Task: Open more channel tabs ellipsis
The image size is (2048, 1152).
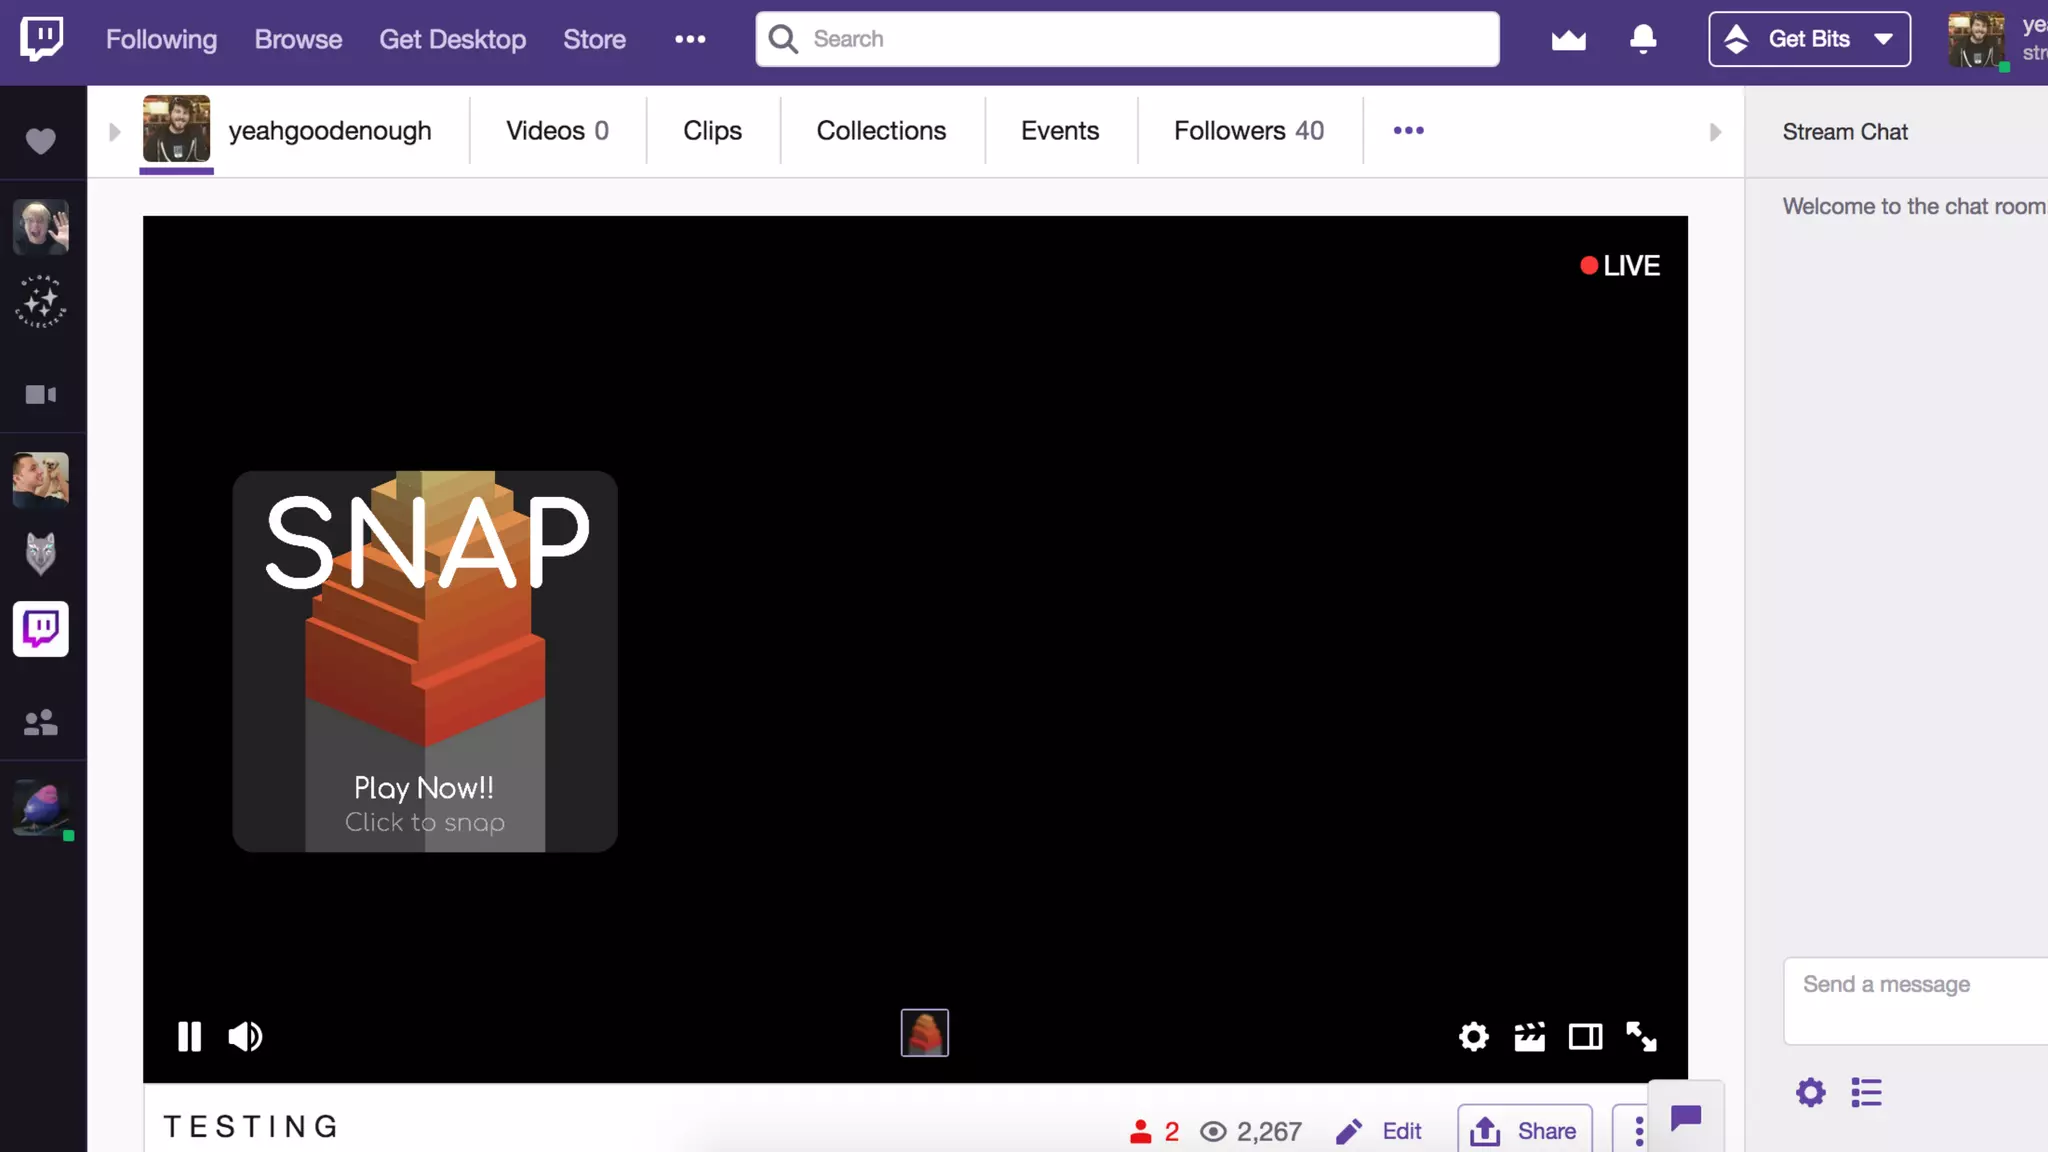Action: click(x=1408, y=130)
